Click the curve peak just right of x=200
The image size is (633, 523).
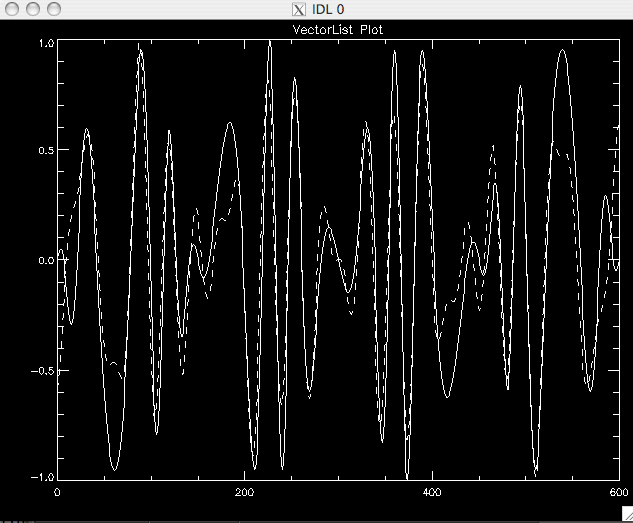click(x=269, y=44)
